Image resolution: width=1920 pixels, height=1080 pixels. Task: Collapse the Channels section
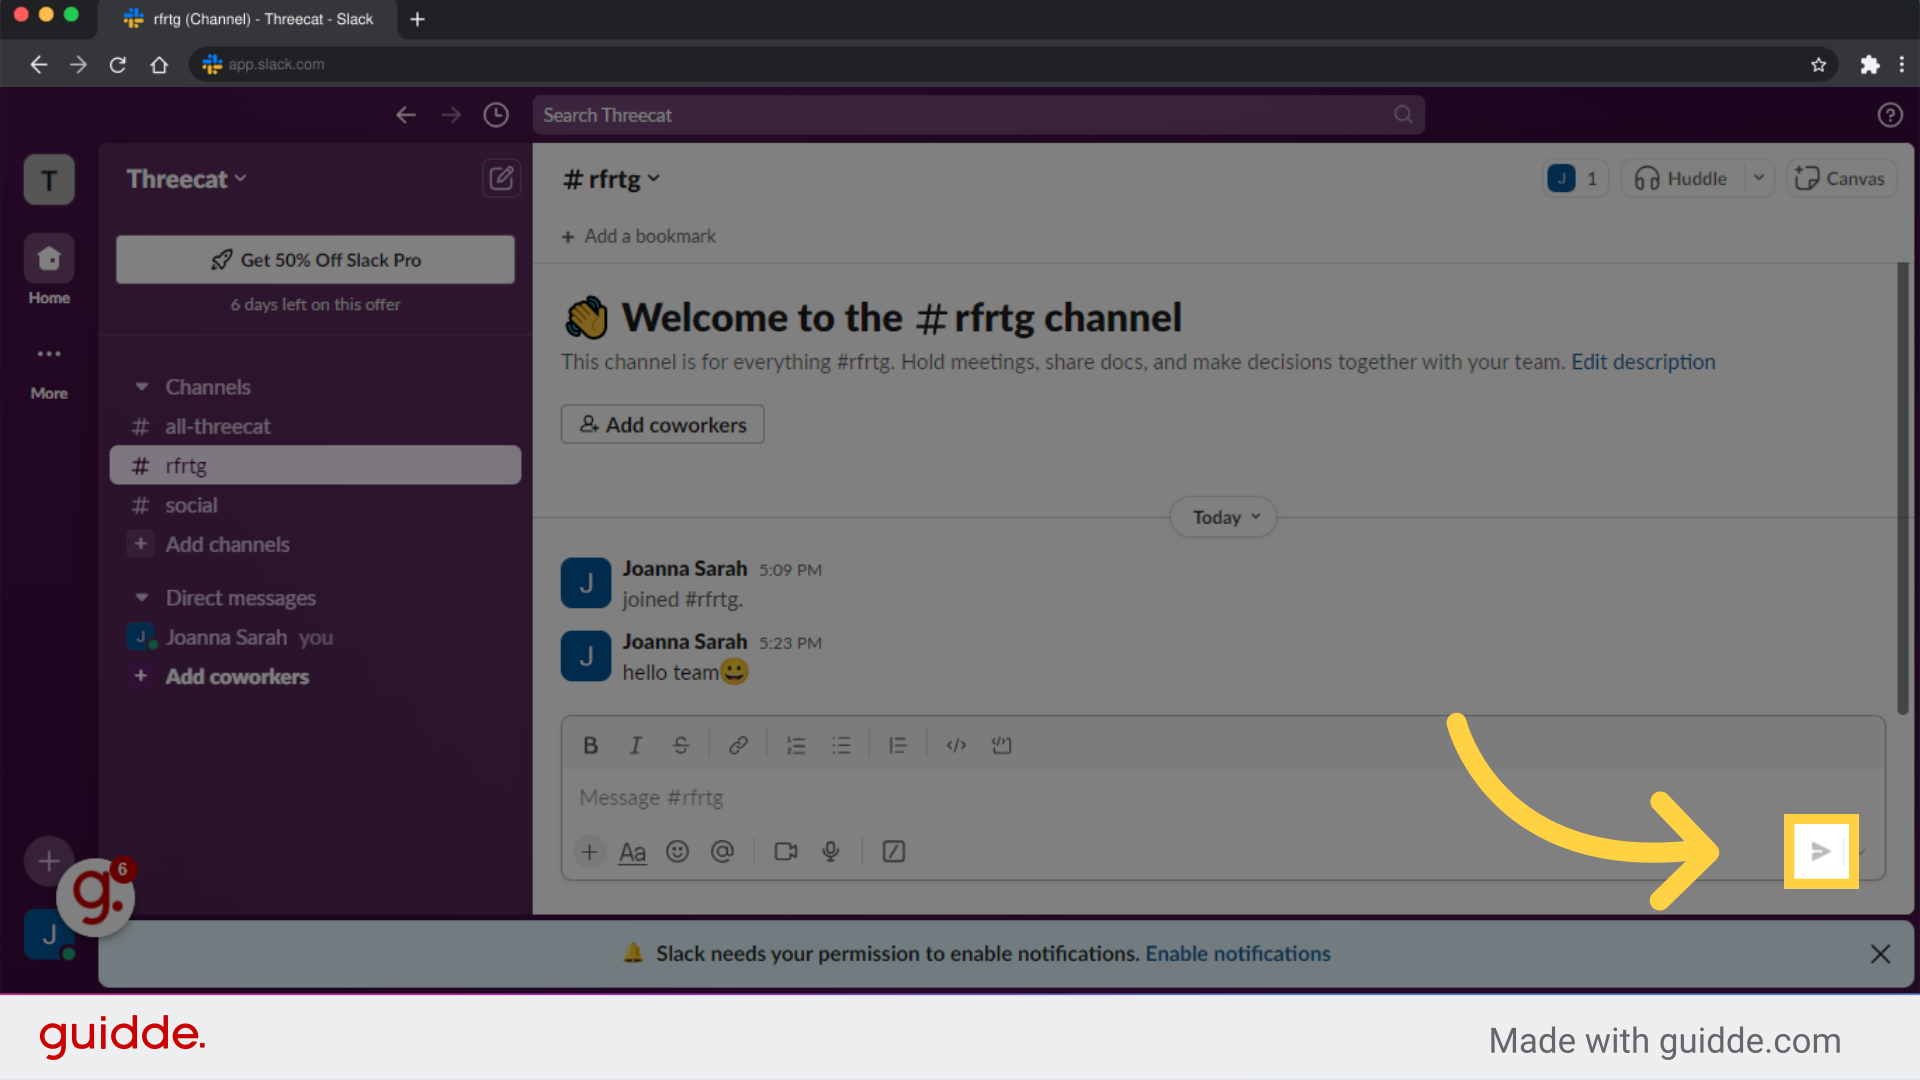click(141, 387)
